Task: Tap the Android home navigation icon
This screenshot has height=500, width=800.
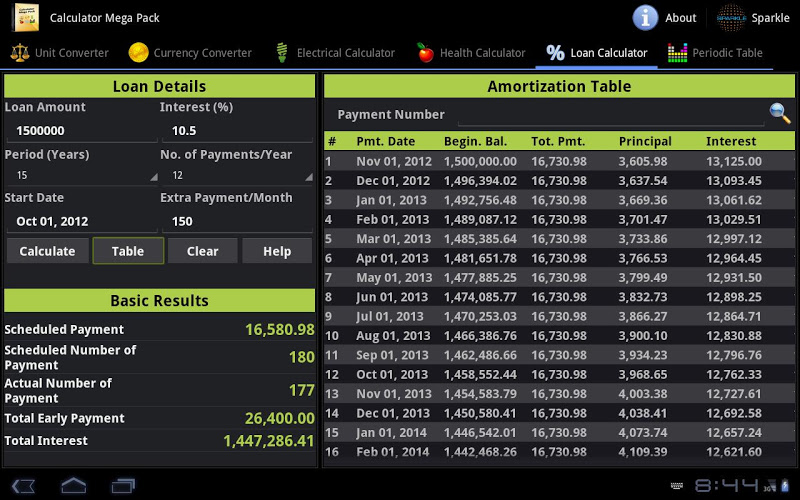Action: click(73, 485)
